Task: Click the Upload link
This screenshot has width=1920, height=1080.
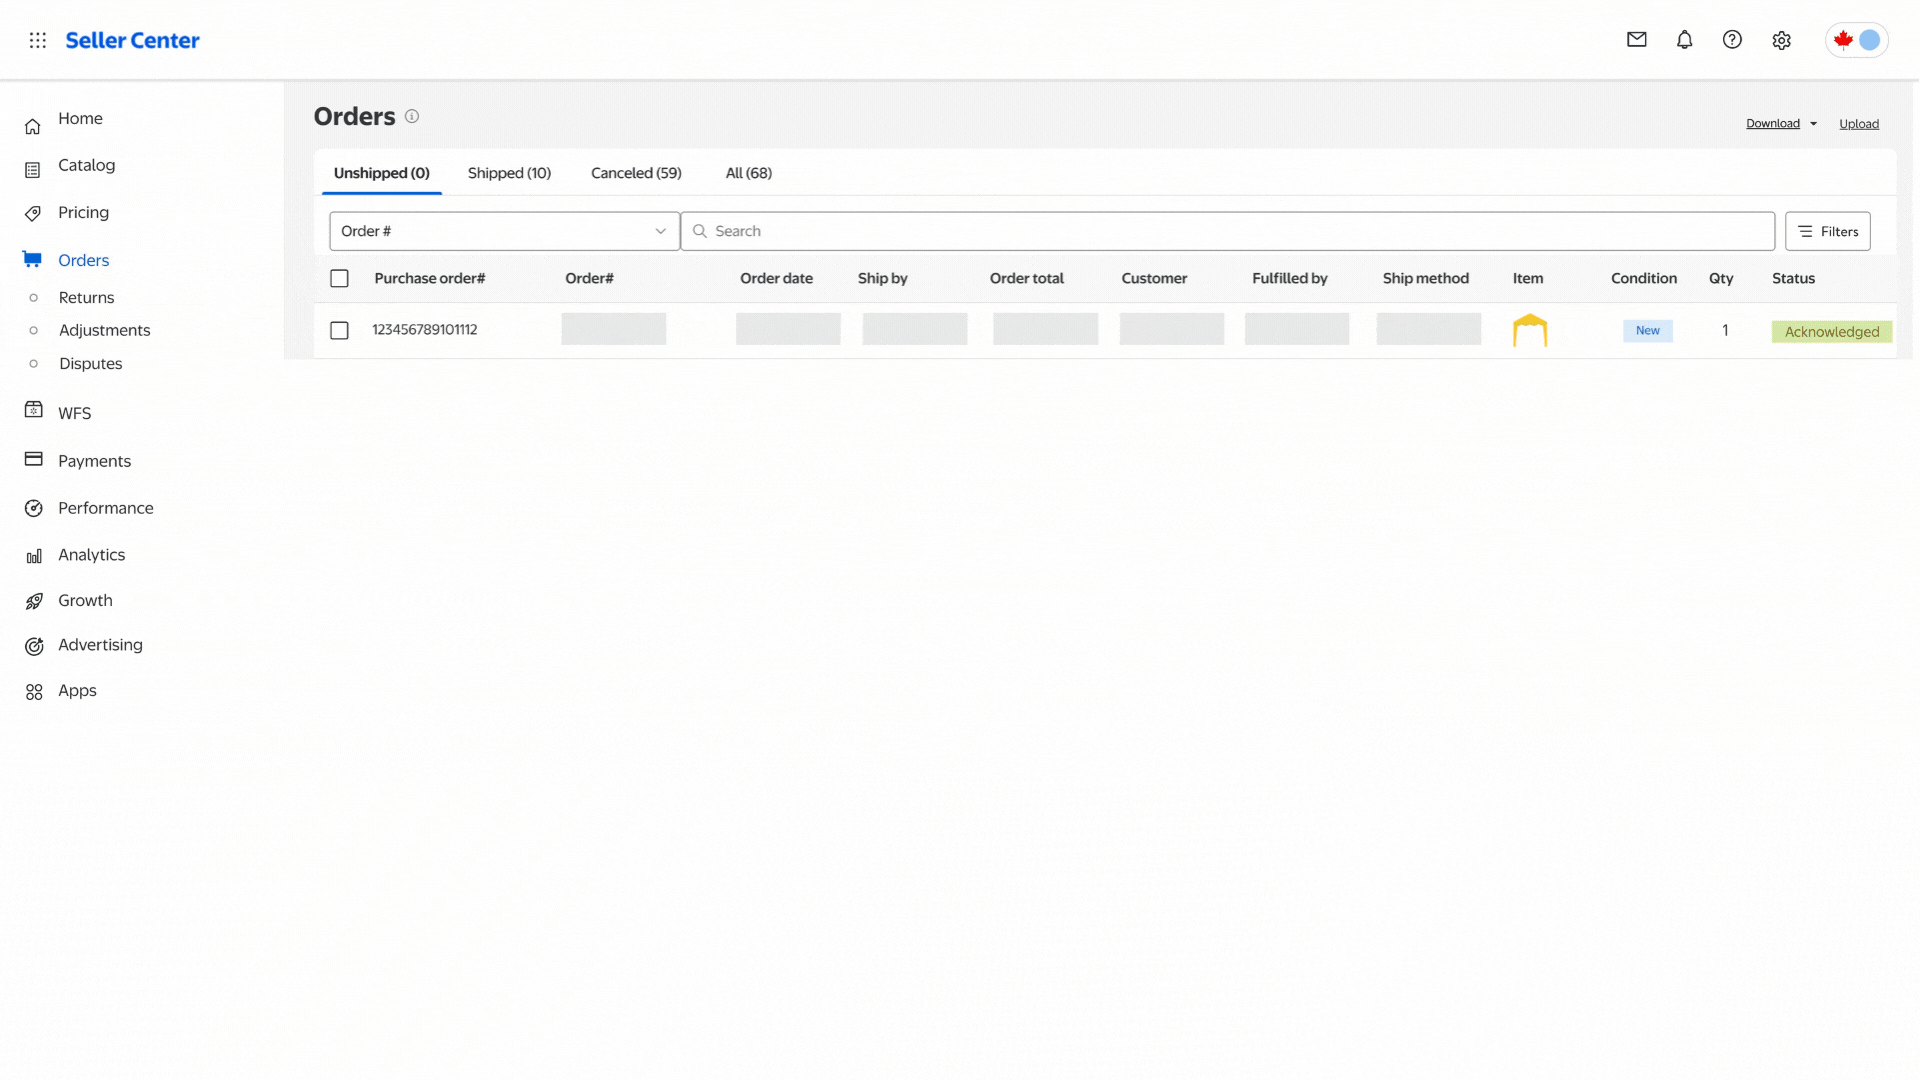Action: [x=1858, y=124]
